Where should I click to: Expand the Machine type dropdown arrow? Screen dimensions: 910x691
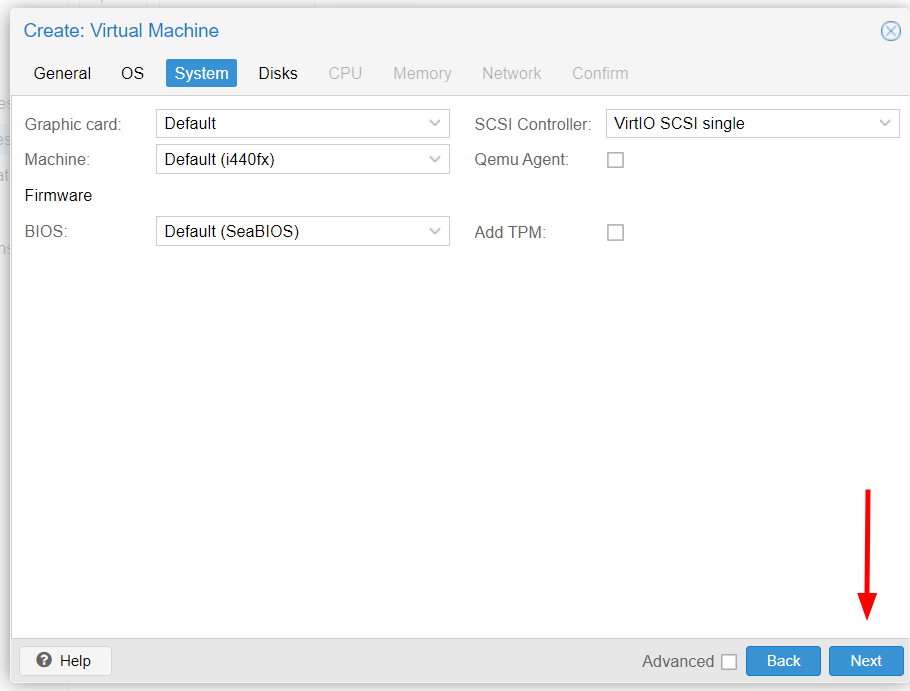point(435,160)
